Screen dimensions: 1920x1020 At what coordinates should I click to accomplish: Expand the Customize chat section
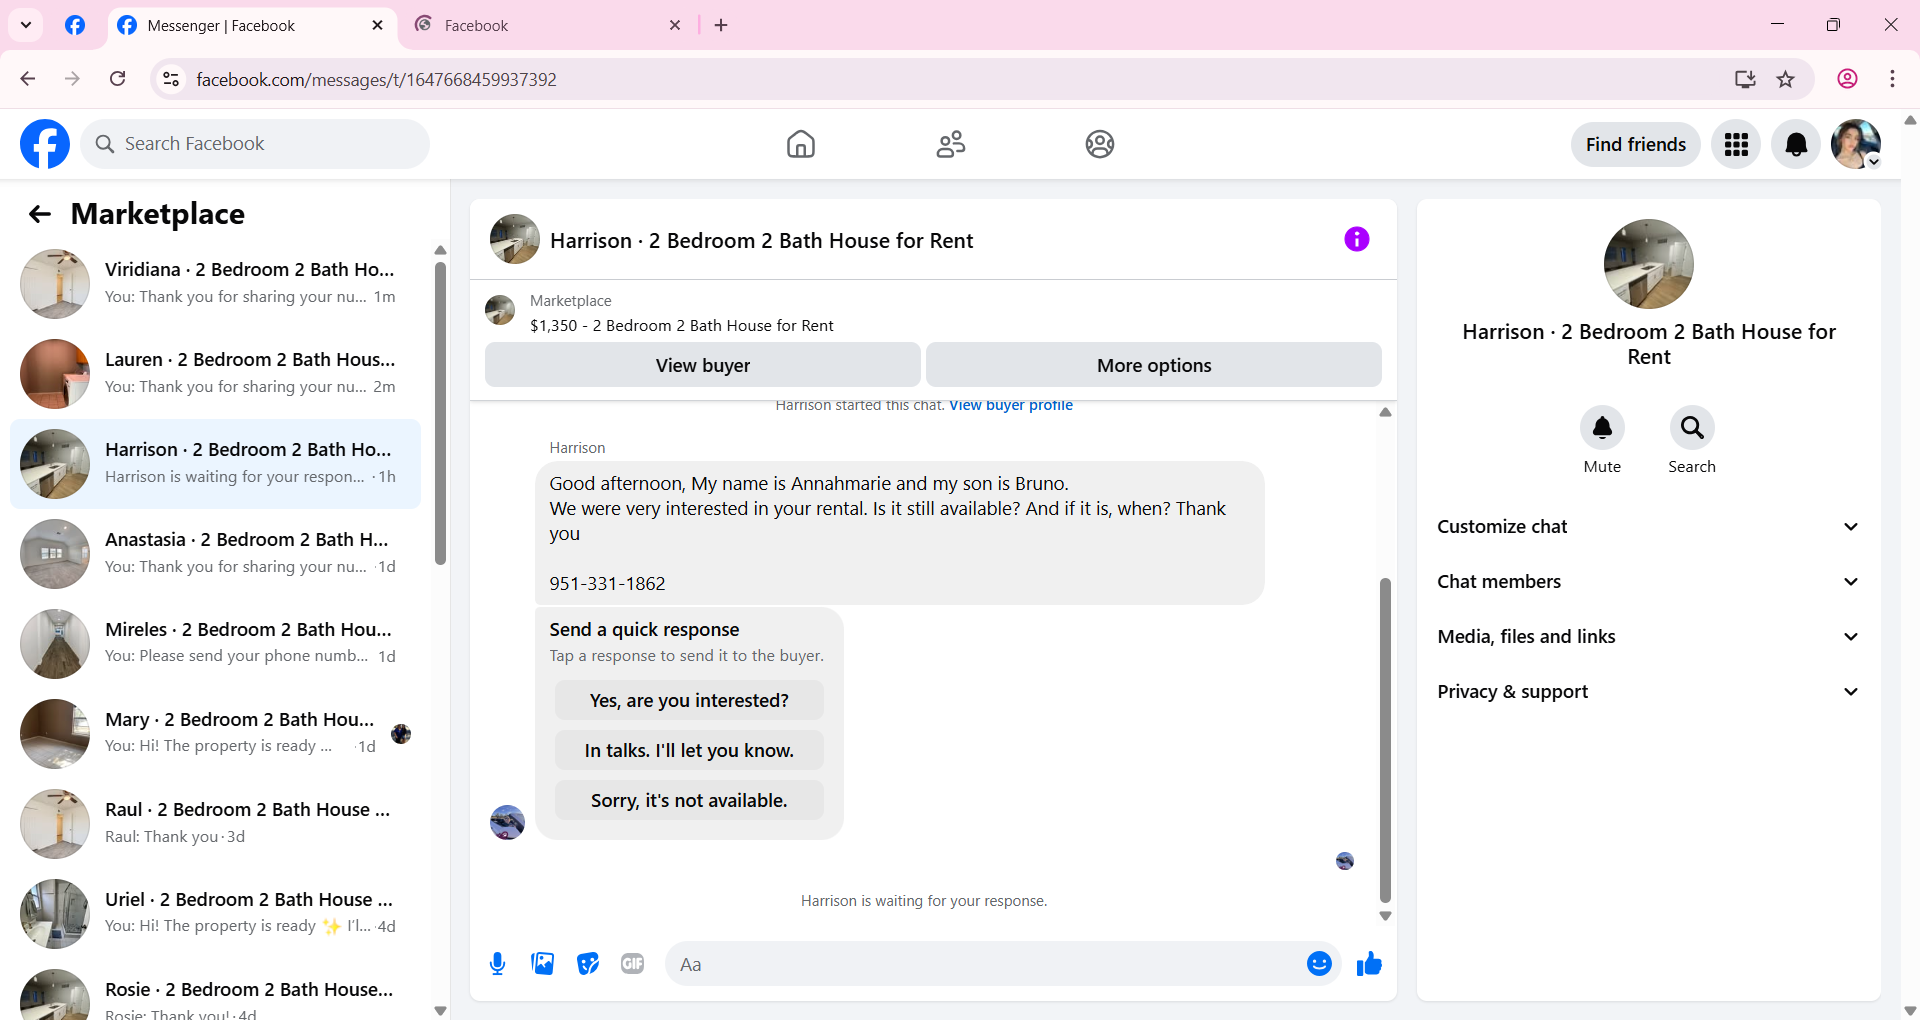[x=1649, y=527]
